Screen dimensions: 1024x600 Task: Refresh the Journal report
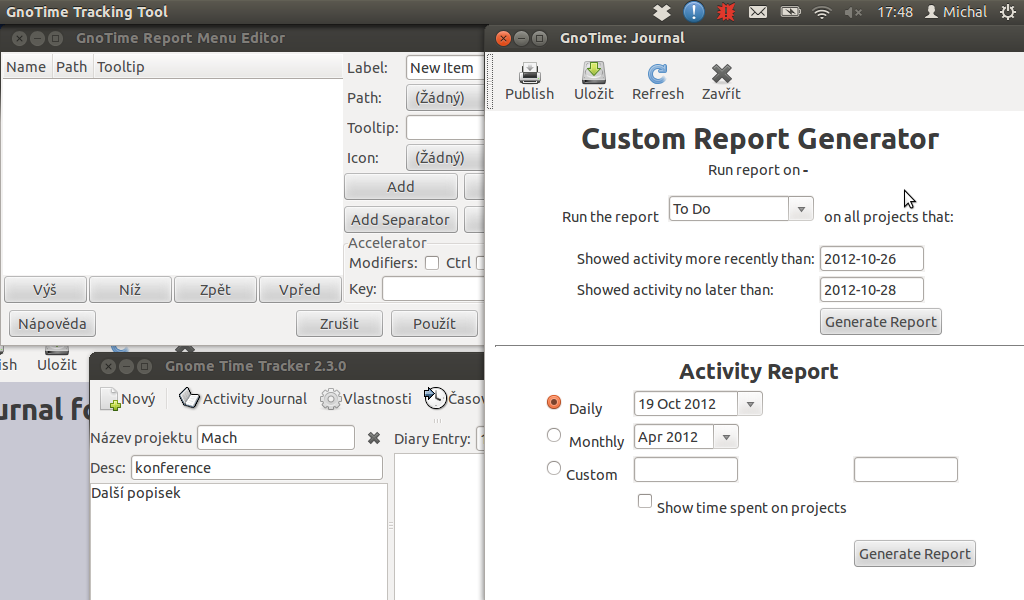click(658, 82)
